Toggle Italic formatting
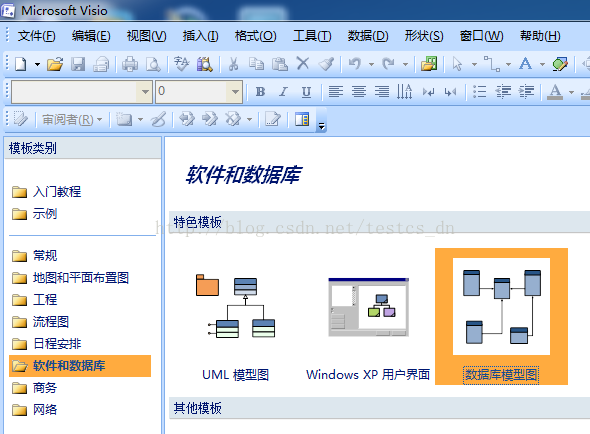The image size is (590, 434). [x=283, y=91]
